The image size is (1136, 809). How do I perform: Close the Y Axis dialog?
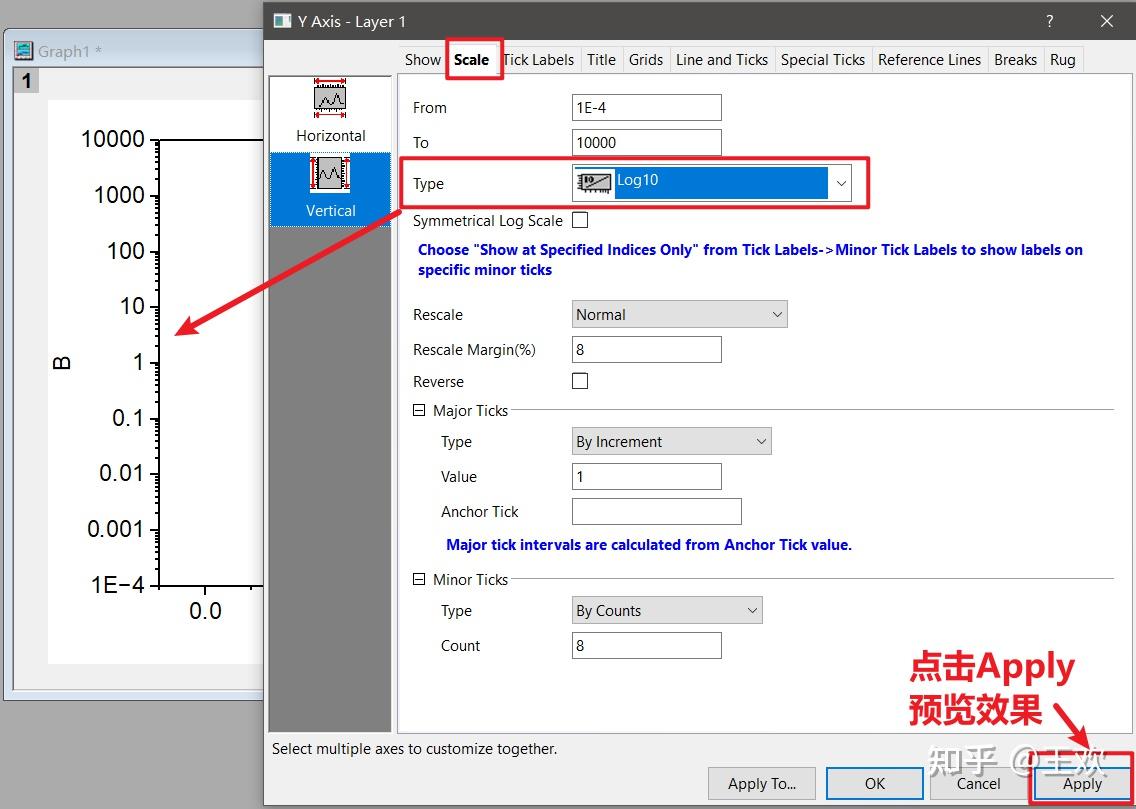tap(1106, 21)
